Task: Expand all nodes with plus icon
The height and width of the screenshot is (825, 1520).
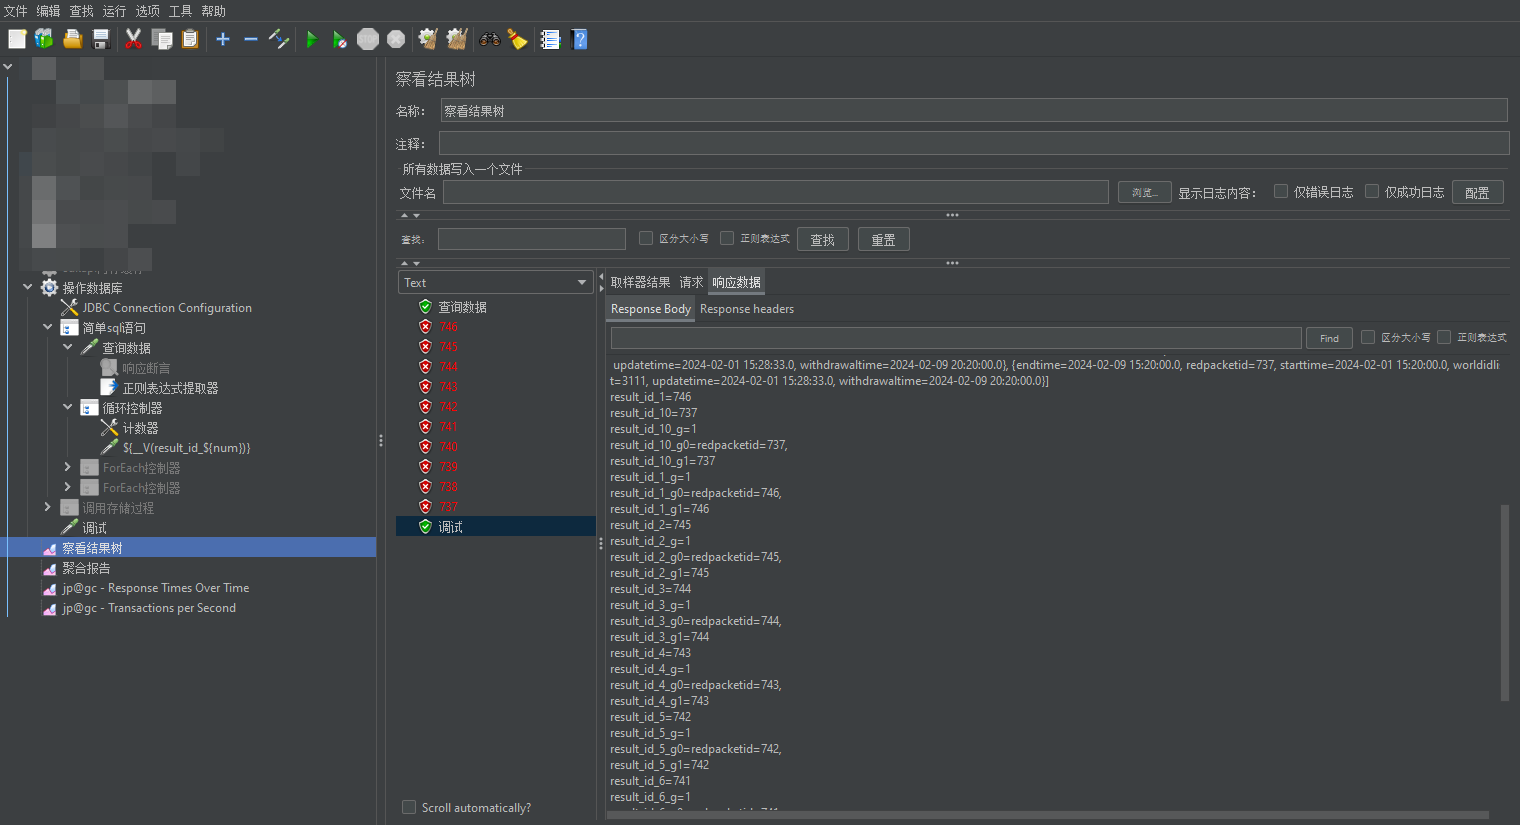Action: pos(223,39)
